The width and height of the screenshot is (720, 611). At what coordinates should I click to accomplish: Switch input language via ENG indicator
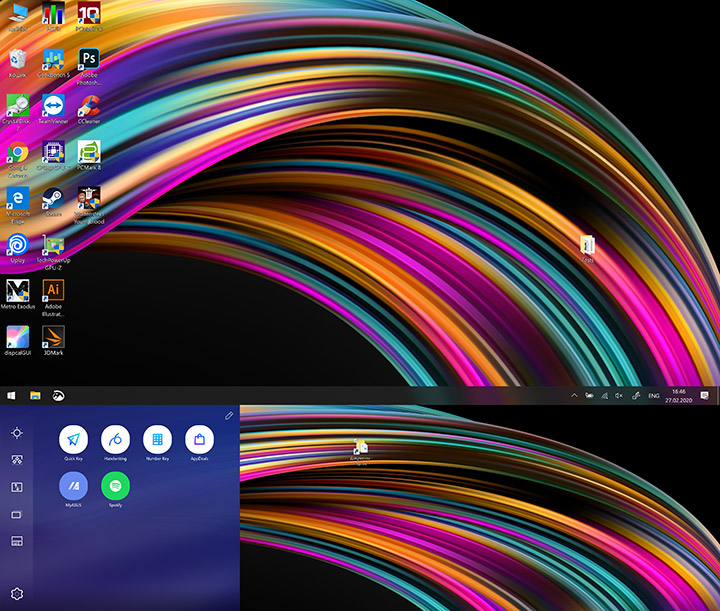point(654,396)
